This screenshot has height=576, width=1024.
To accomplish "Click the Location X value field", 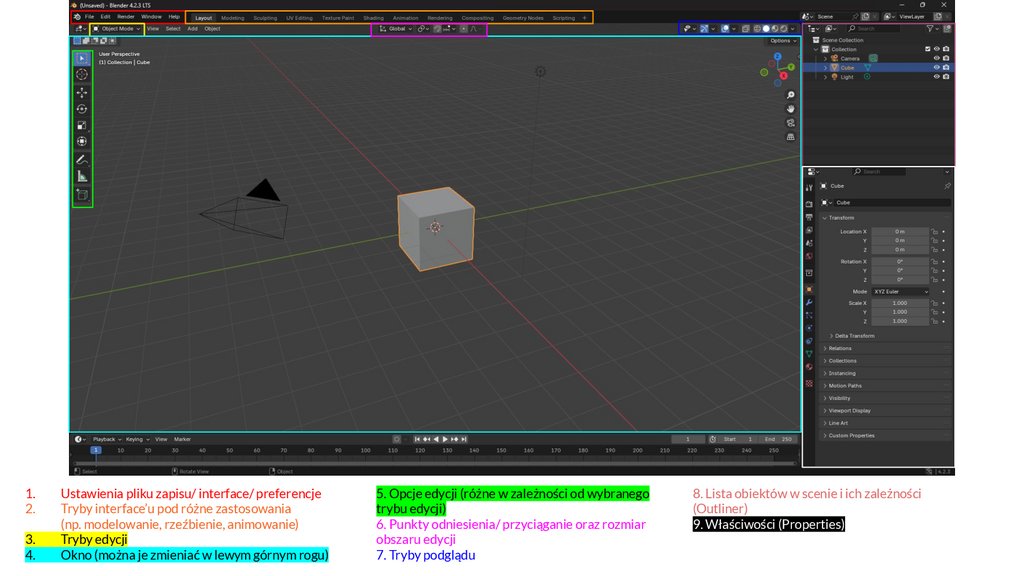I will coord(899,231).
